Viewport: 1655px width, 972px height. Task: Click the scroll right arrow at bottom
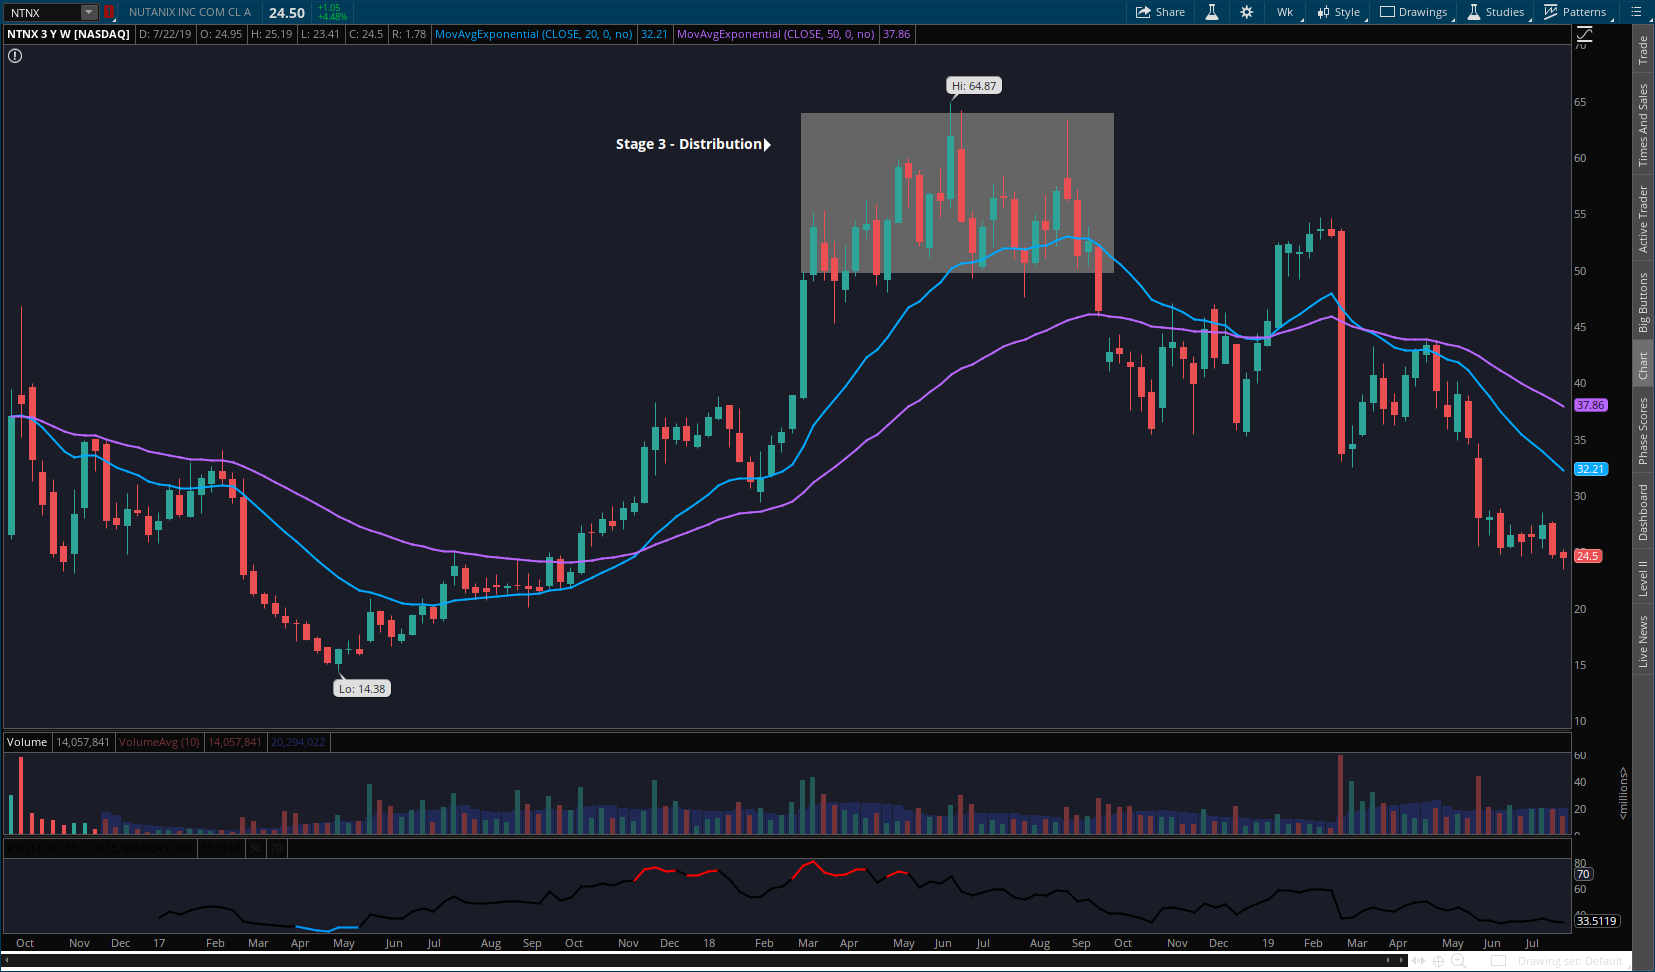[x=1399, y=960]
